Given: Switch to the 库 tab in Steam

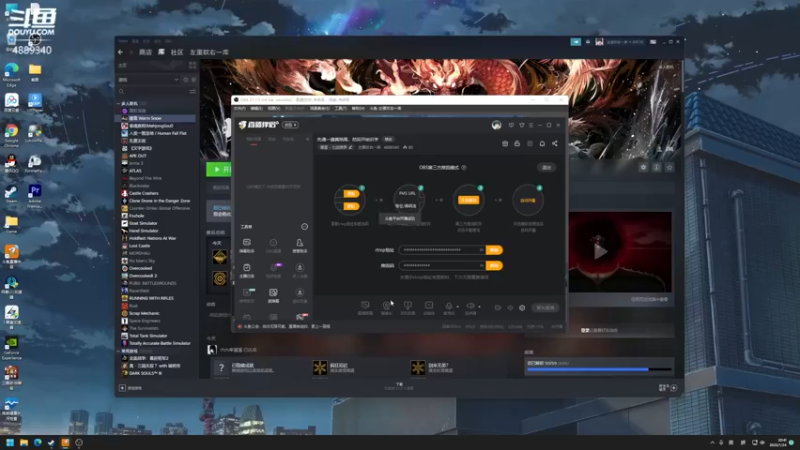Looking at the screenshot, I should 161,52.
